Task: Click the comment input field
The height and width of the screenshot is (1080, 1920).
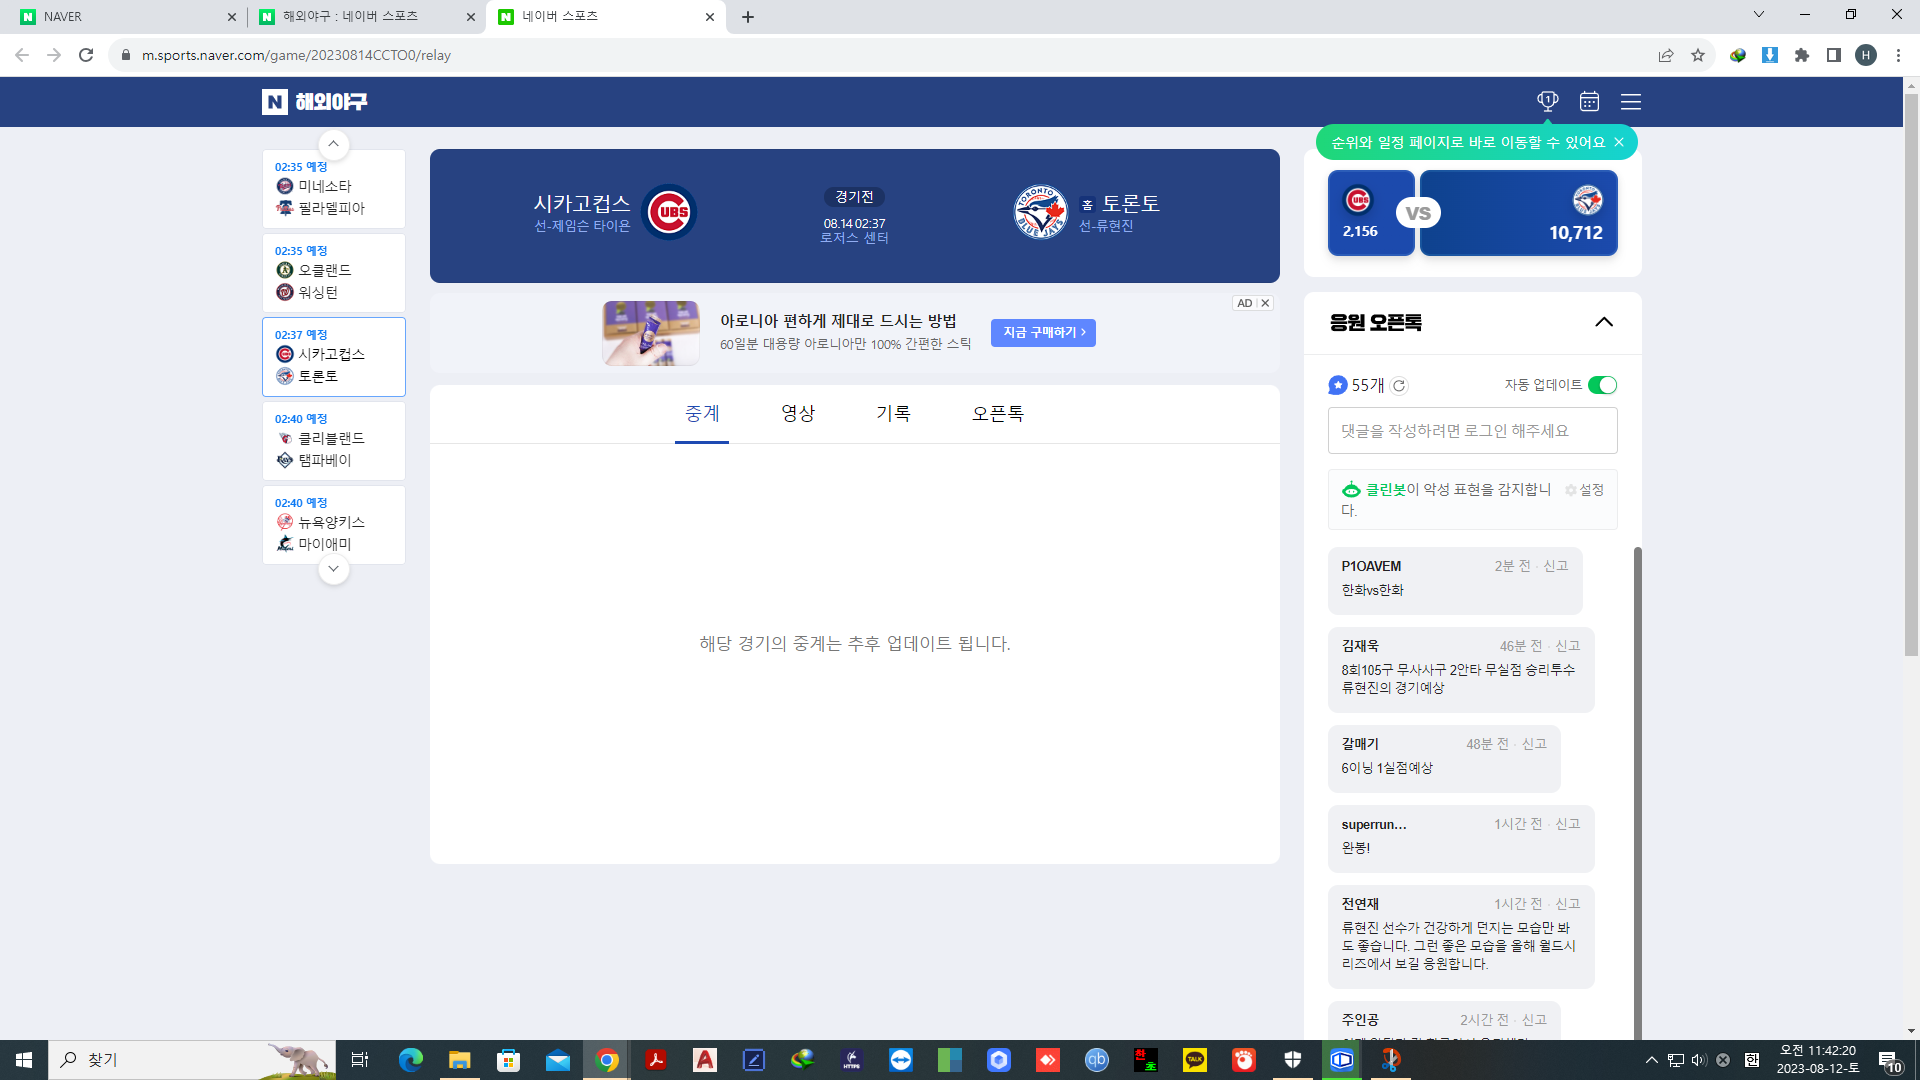Action: (x=1472, y=431)
